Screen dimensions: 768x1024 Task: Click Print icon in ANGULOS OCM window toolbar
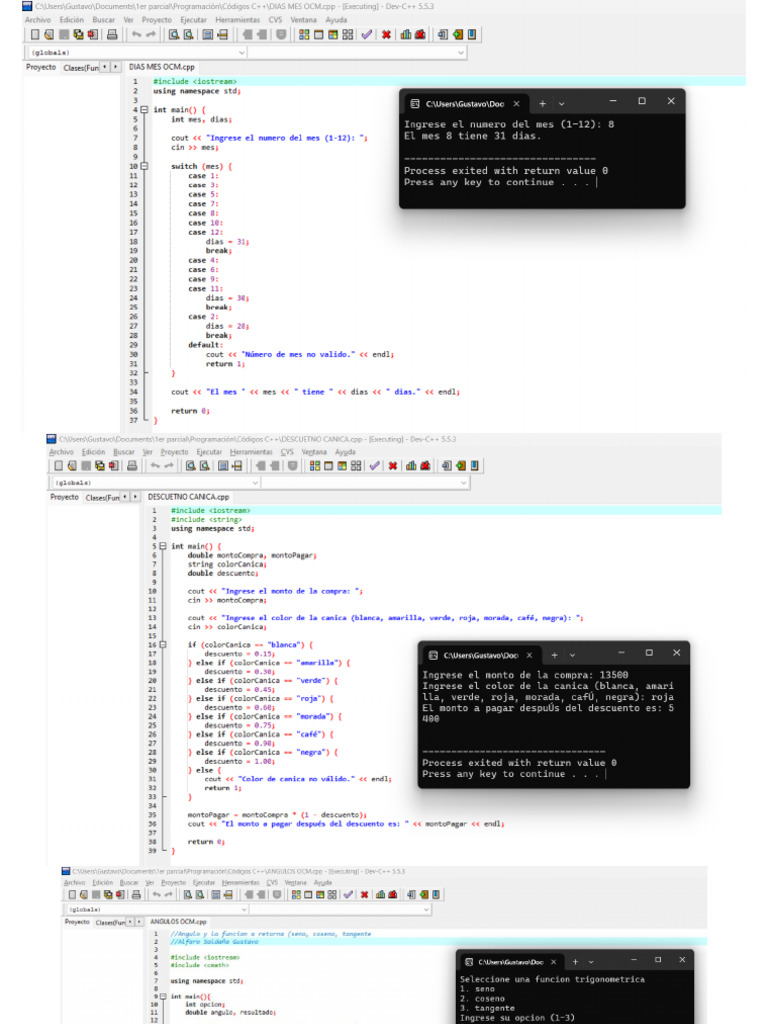[136, 895]
